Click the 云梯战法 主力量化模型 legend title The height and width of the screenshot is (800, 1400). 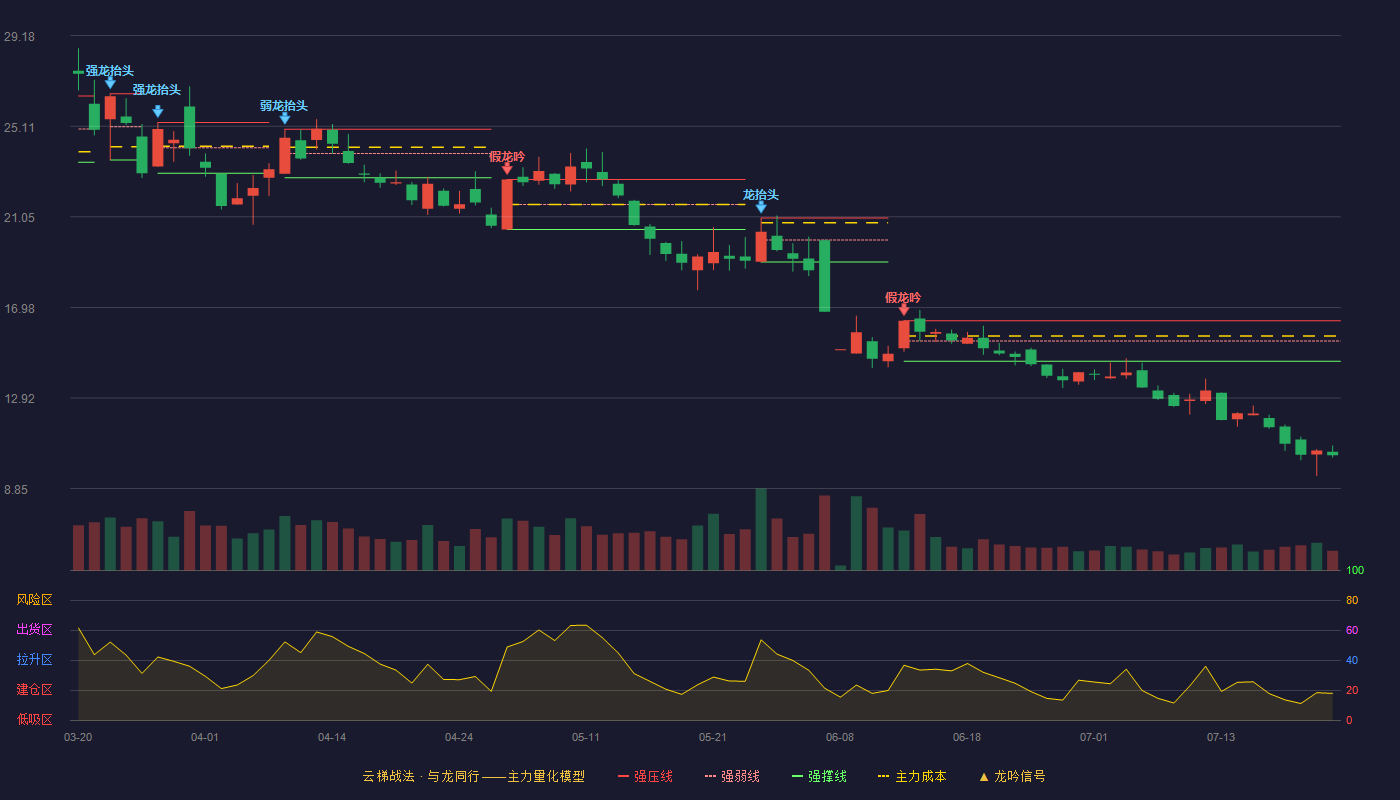click(474, 776)
